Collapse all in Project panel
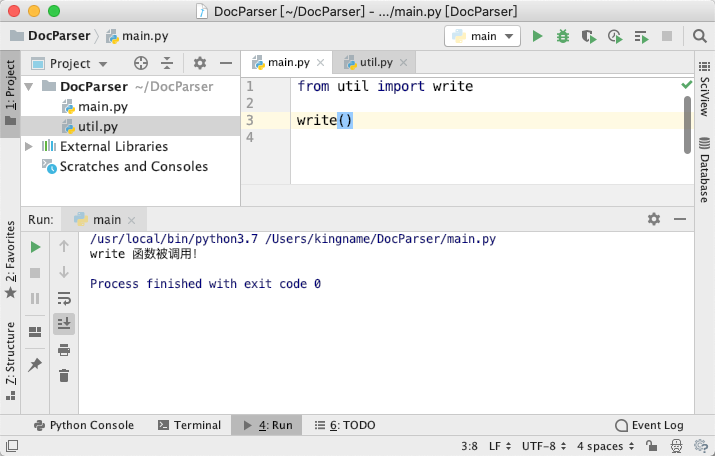 pos(167,63)
